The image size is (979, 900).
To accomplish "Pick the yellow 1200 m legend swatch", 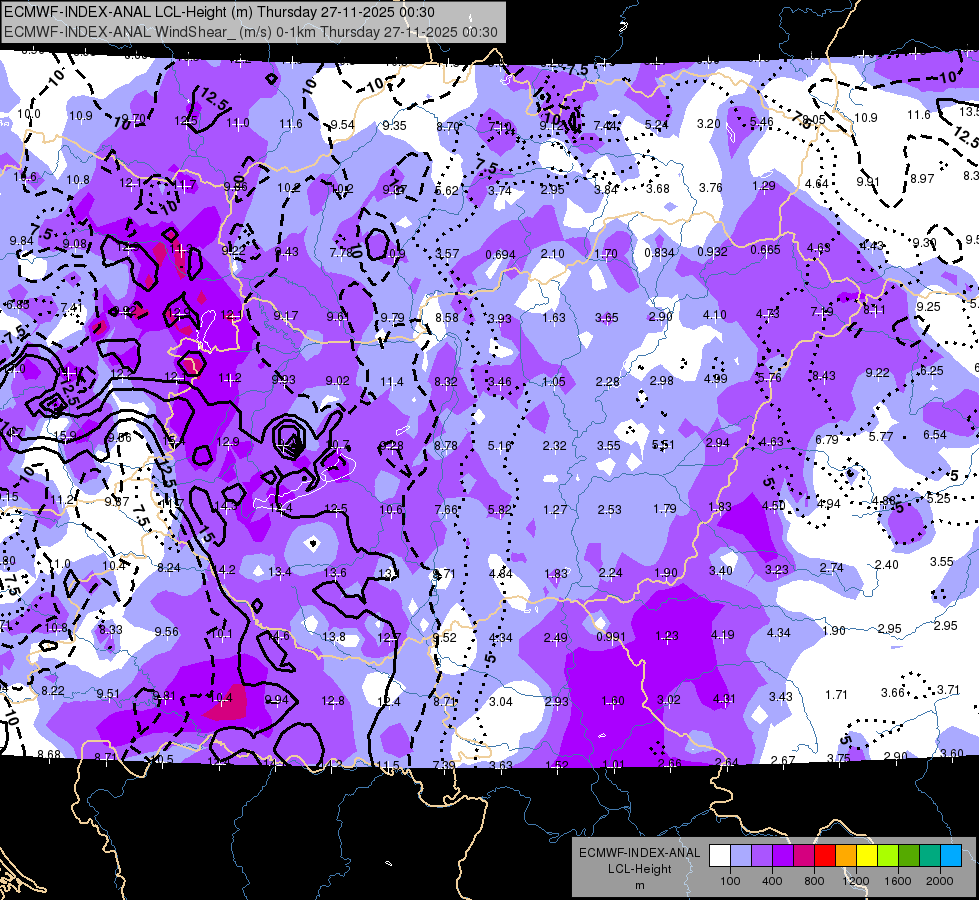I will pyautogui.click(x=867, y=856).
